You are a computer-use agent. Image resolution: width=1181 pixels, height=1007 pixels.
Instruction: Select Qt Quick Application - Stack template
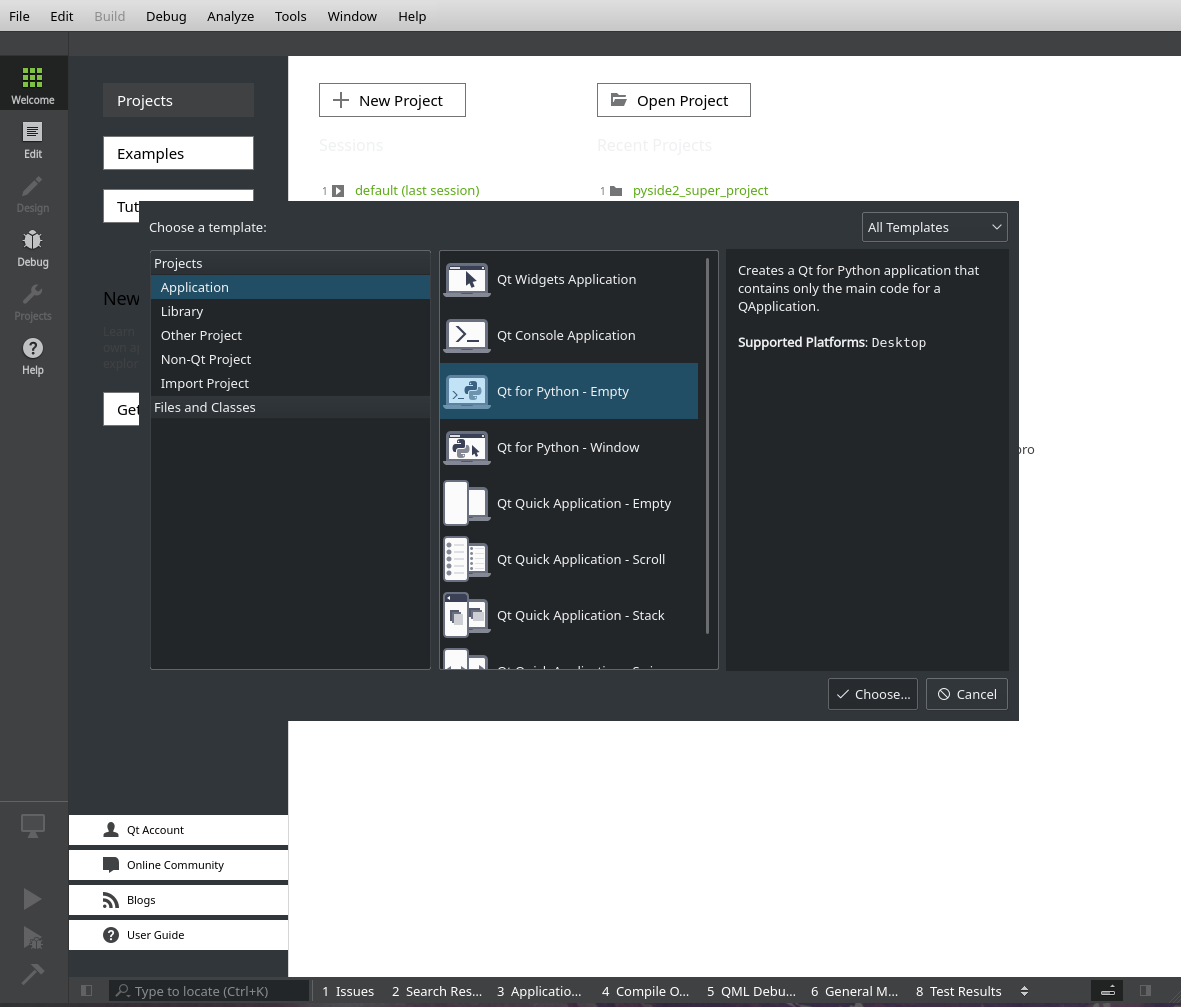569,615
